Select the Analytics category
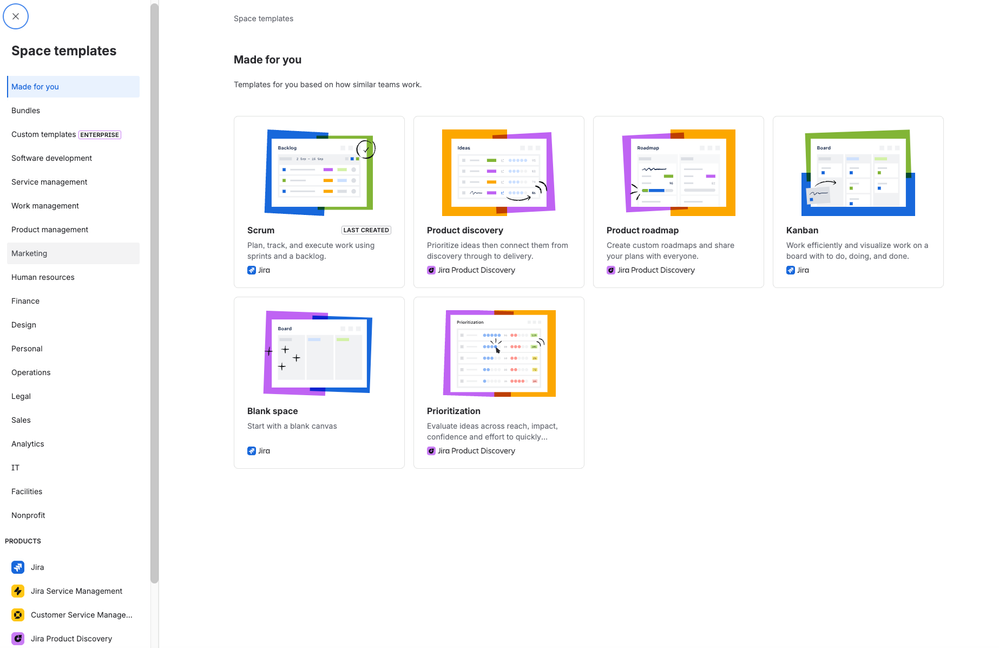The image size is (999, 648). click(x=73, y=443)
